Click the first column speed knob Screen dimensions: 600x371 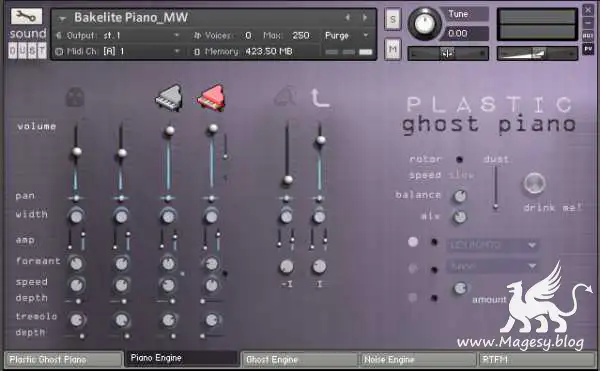[77, 285]
